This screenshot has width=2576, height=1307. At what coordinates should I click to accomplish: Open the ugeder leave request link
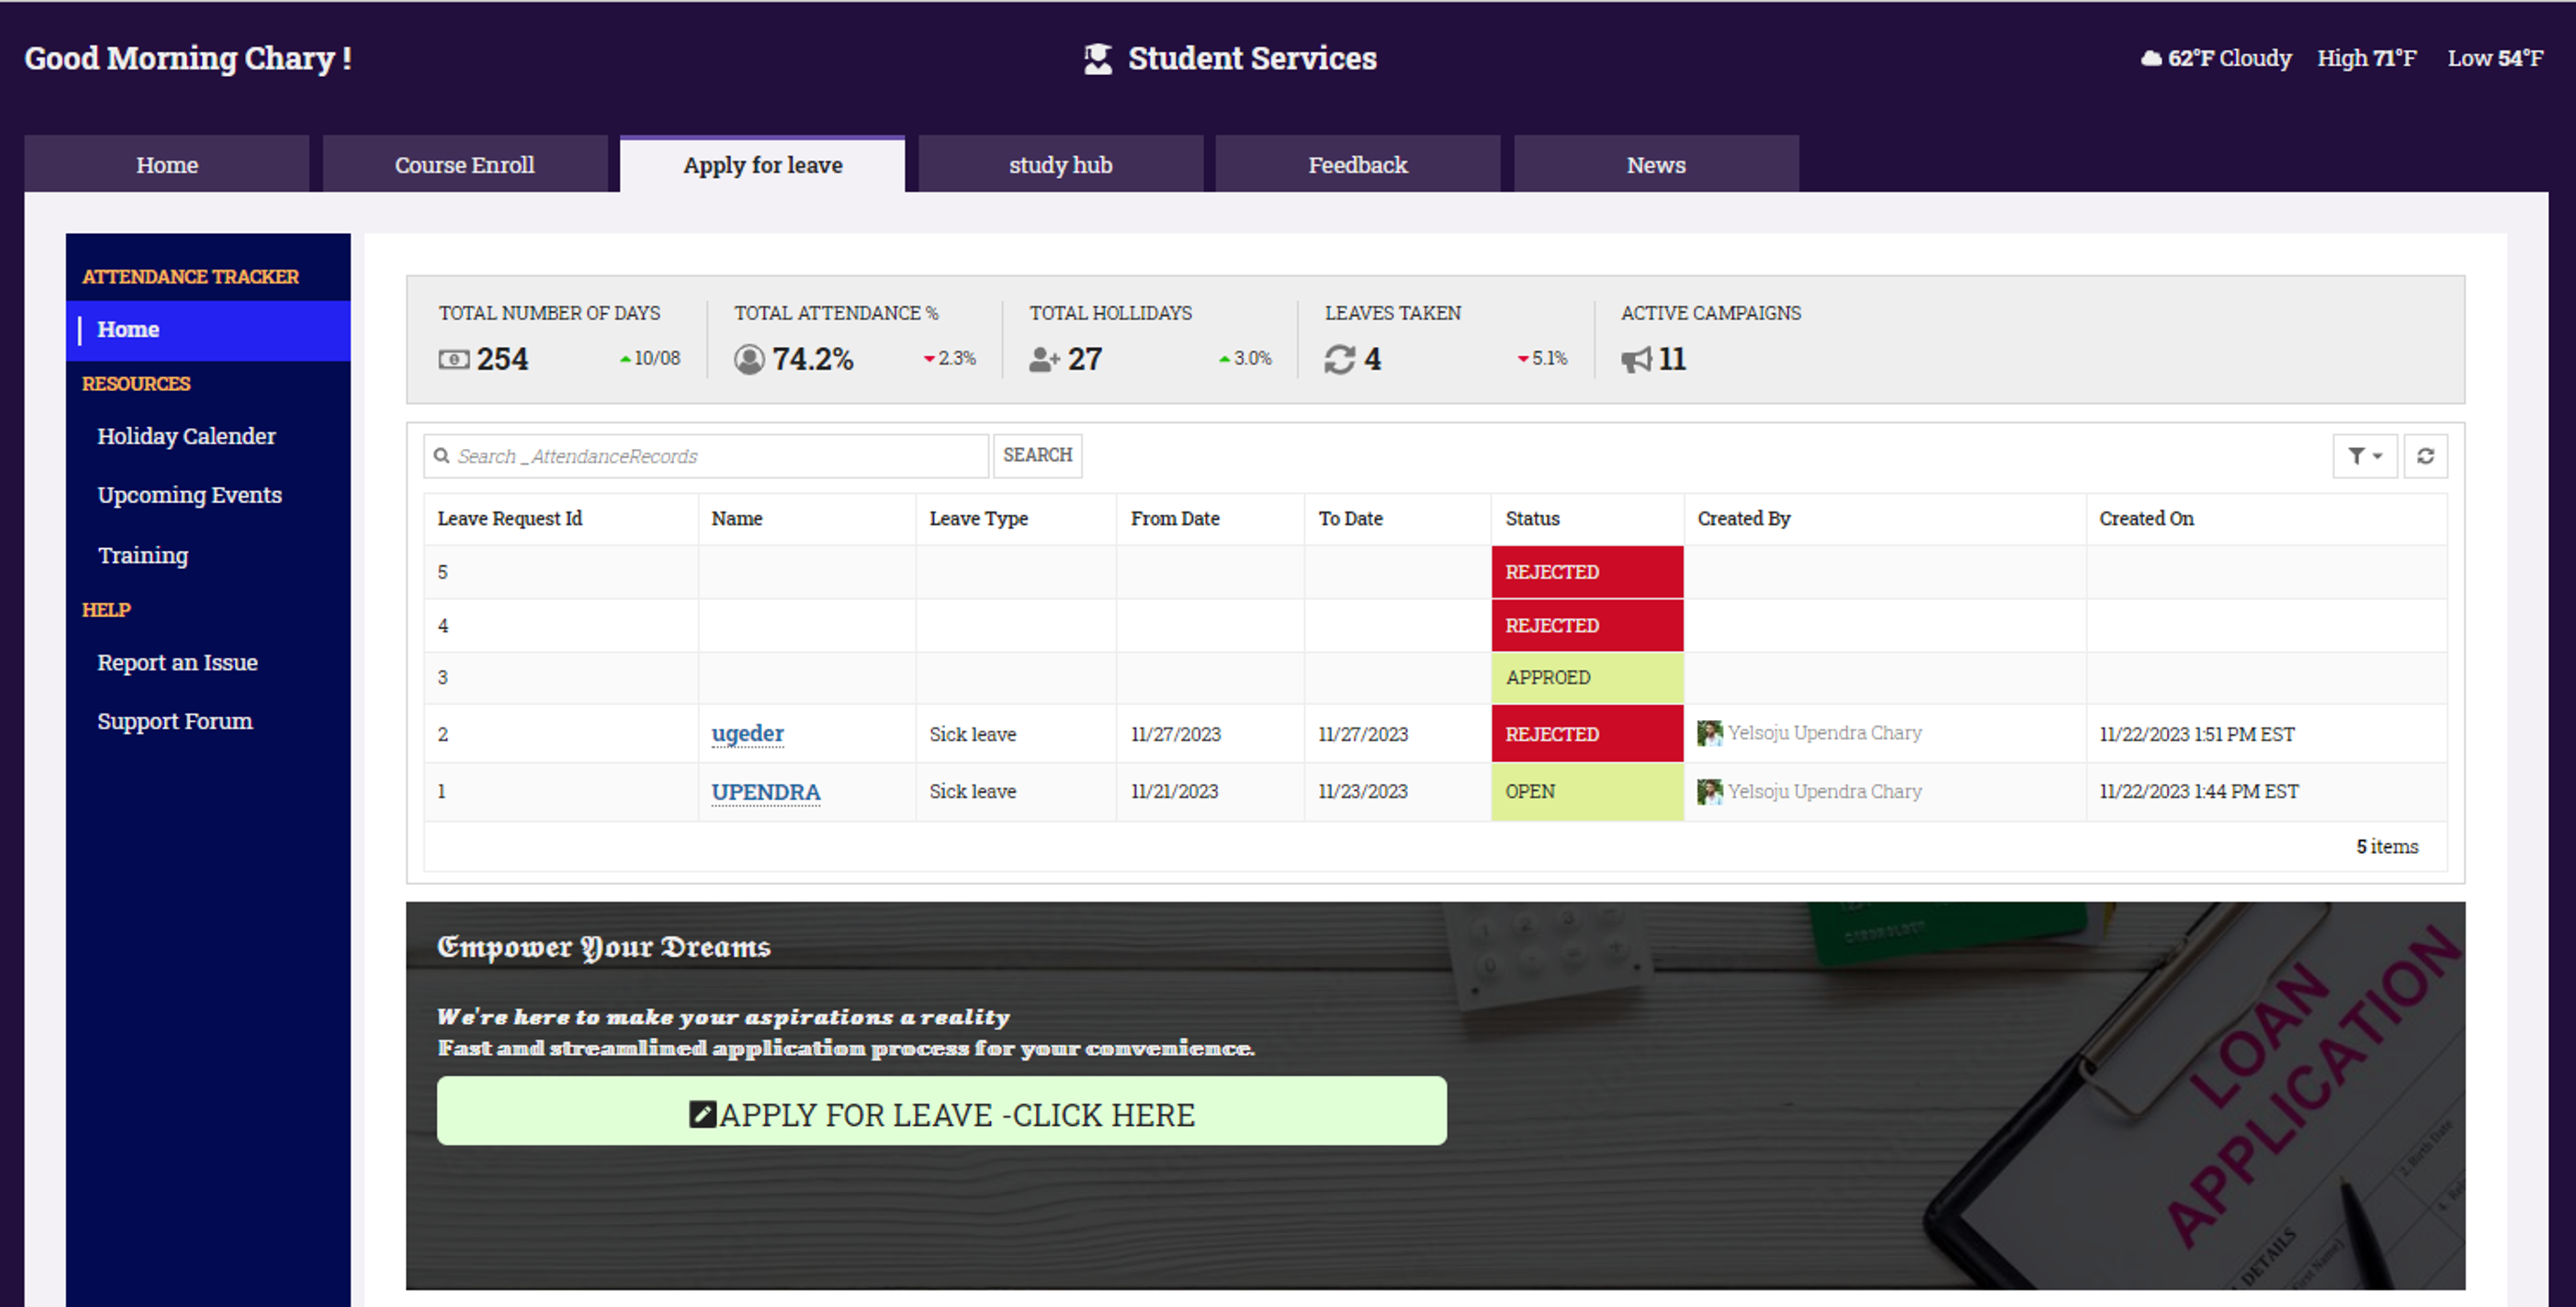point(747,733)
